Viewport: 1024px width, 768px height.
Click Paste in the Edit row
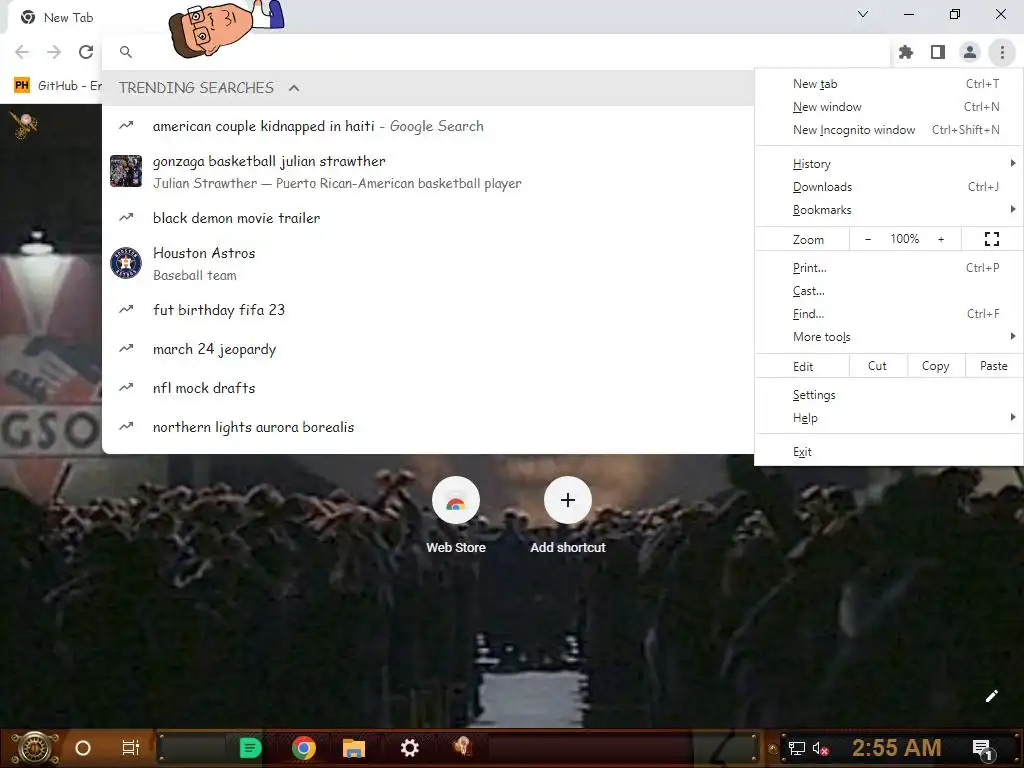click(x=993, y=366)
